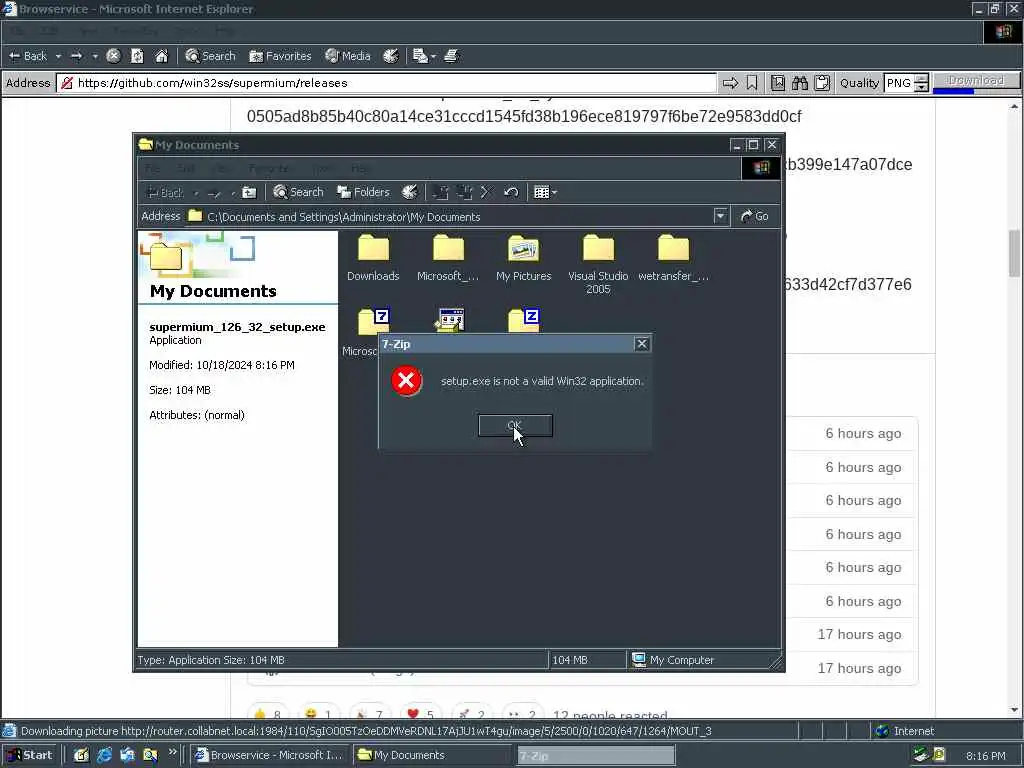Close the 7-Zip error dialog
The height and width of the screenshot is (768, 1024).
pyautogui.click(x=642, y=344)
